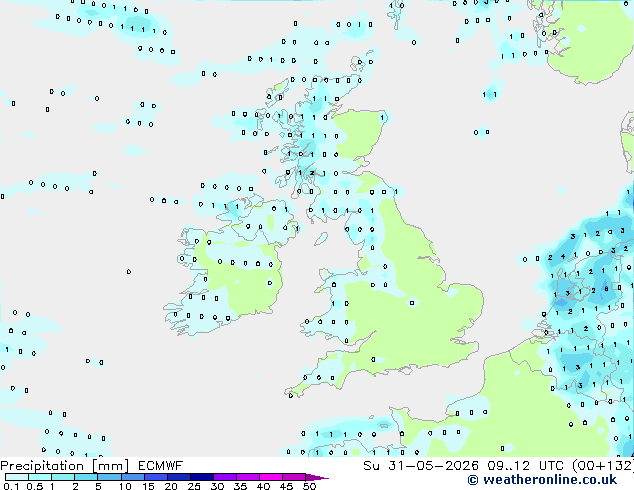The width and height of the screenshot is (634, 490).
Task: Click the '0.5' legend scale label
Action: pyautogui.click(x=35, y=486)
